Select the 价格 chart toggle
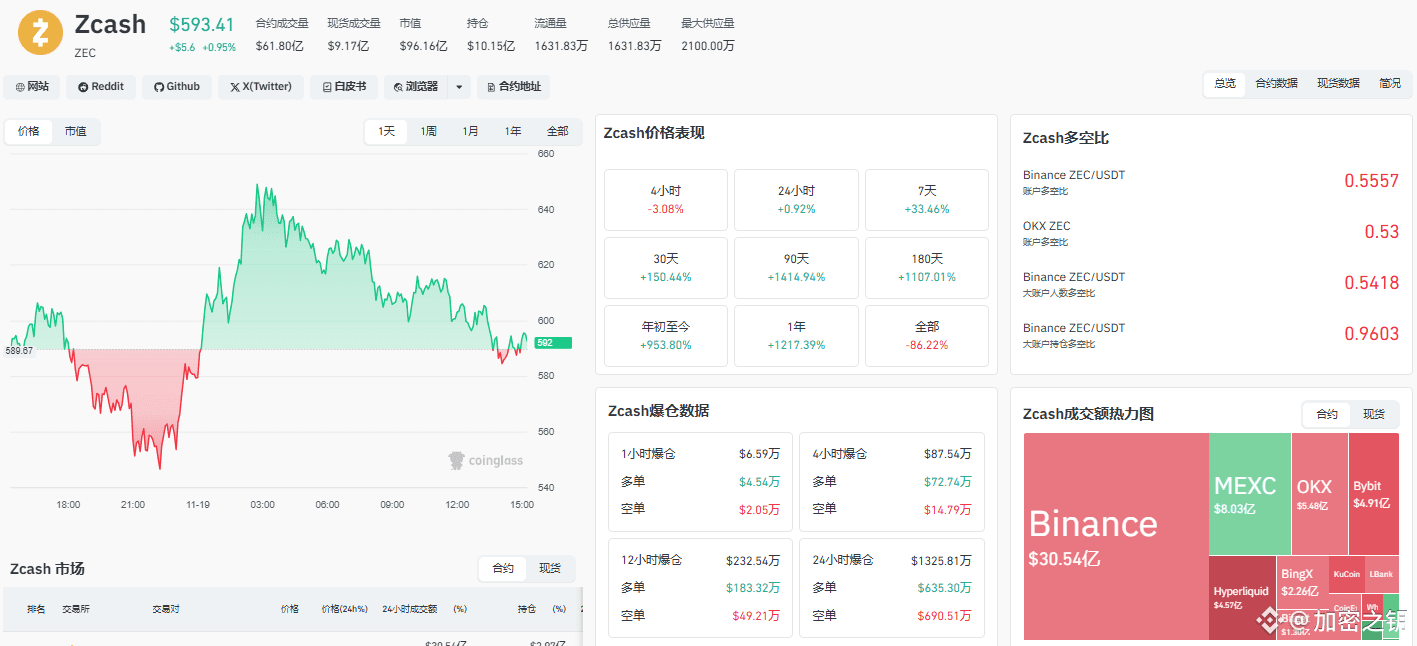This screenshot has height=646, width=1417. (x=29, y=131)
